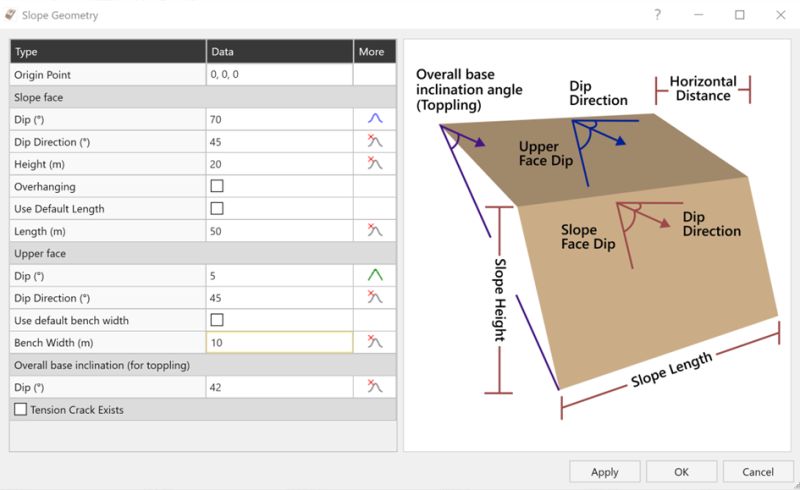Edit Upper face Dip Direction value 45
The width and height of the screenshot is (800, 490).
pos(280,298)
